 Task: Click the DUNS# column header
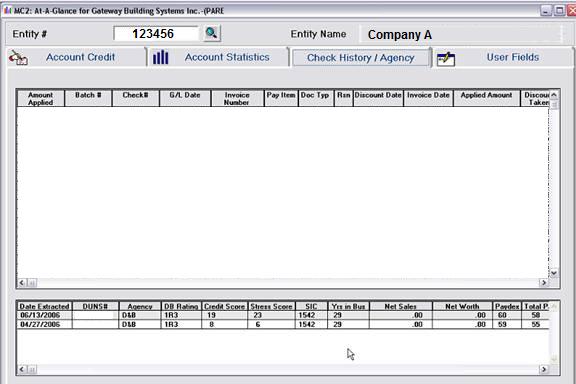pyautogui.click(x=95, y=306)
